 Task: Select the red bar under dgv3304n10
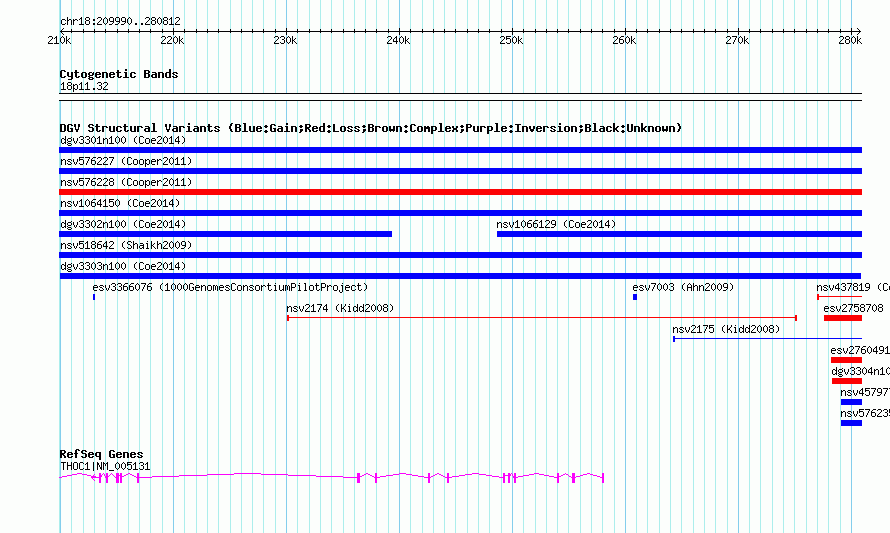click(x=847, y=381)
